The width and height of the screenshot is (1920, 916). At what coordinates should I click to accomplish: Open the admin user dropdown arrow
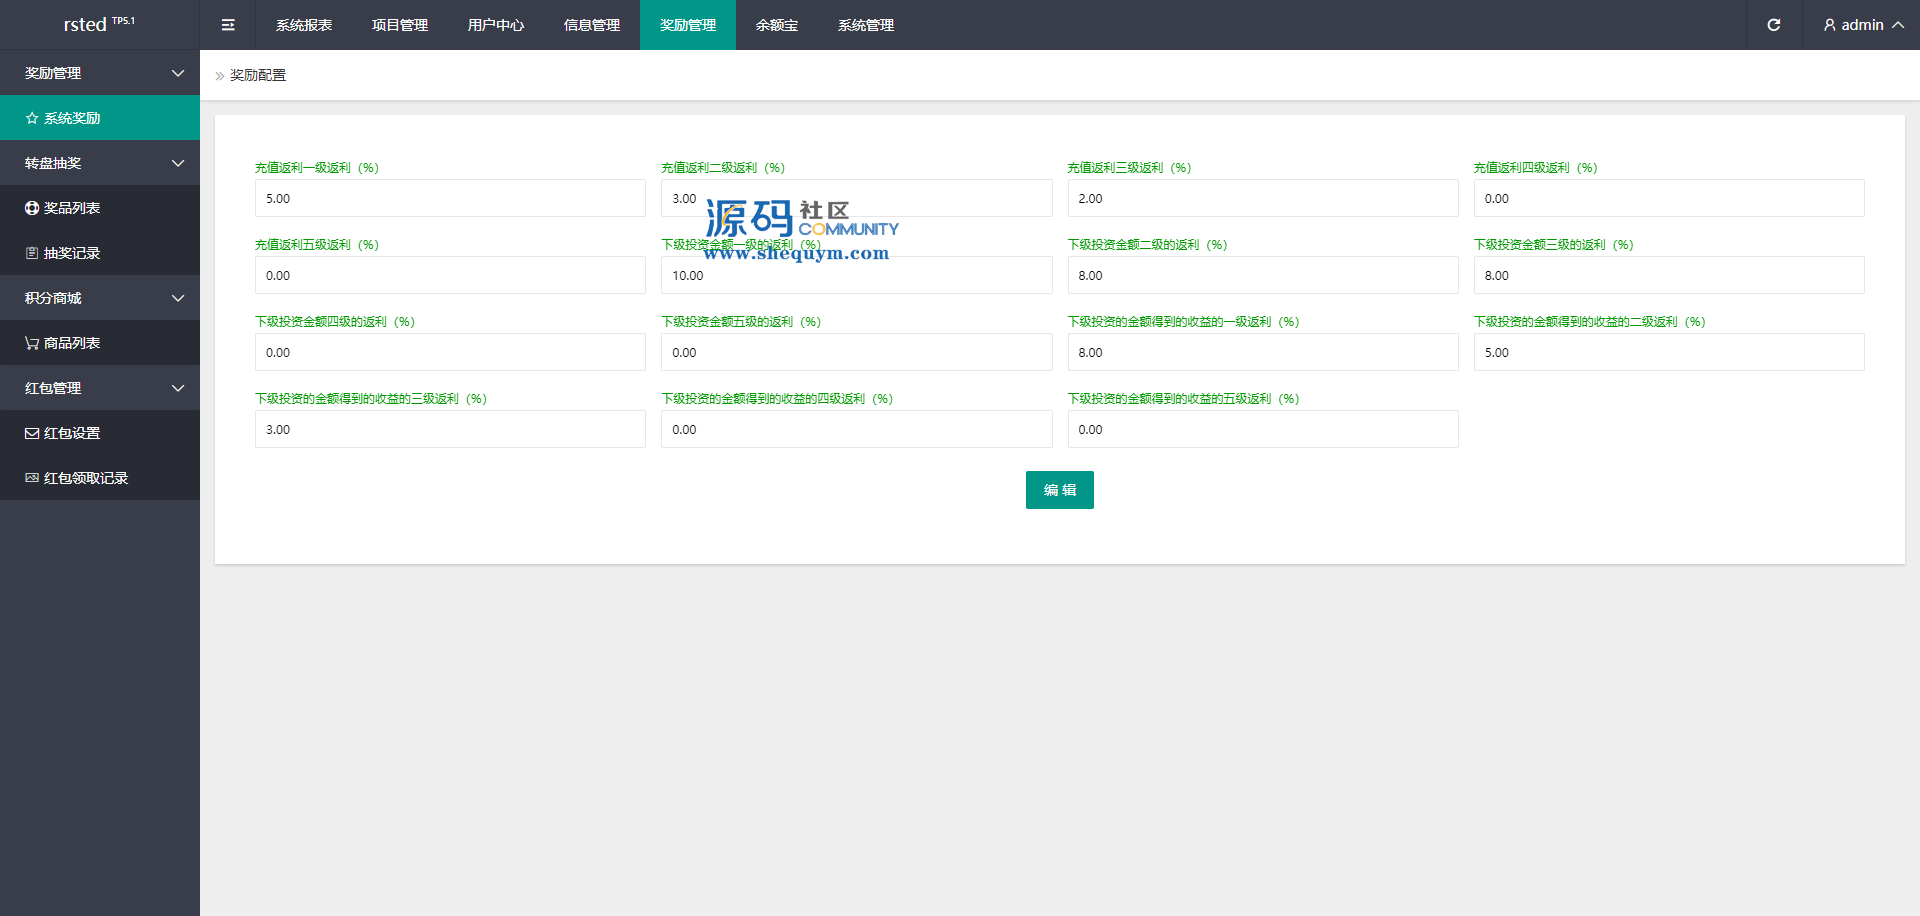pyautogui.click(x=1897, y=25)
